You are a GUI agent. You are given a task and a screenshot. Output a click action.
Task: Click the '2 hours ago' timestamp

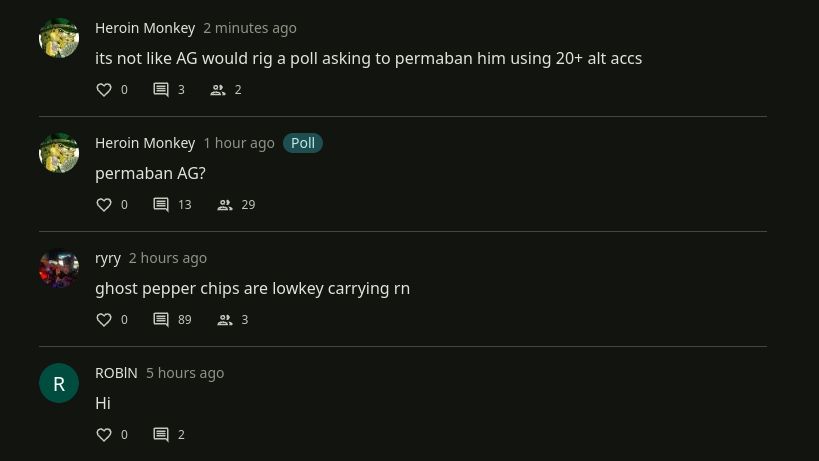pos(168,258)
